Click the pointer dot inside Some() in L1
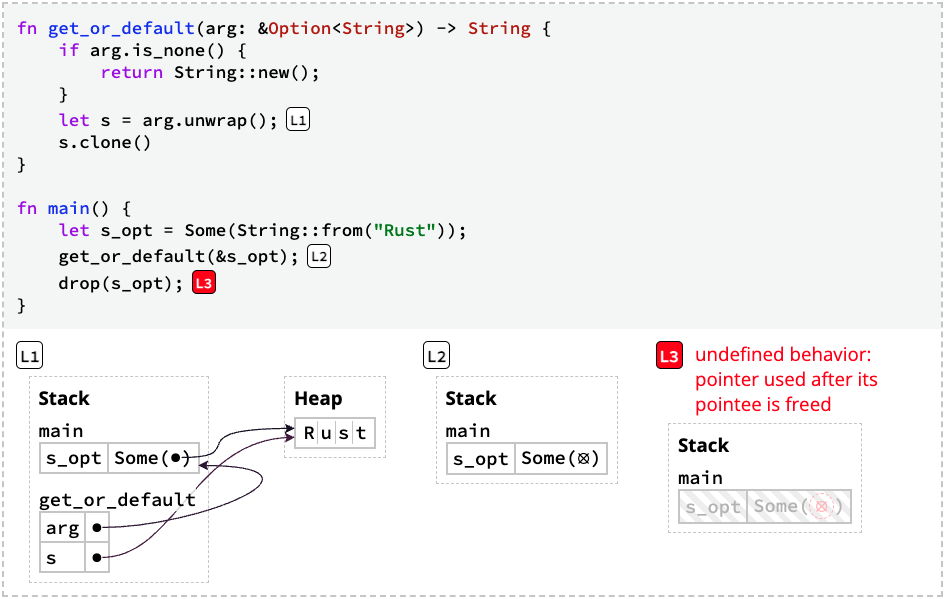Image resolution: width=946 pixels, height=599 pixels. click(175, 458)
